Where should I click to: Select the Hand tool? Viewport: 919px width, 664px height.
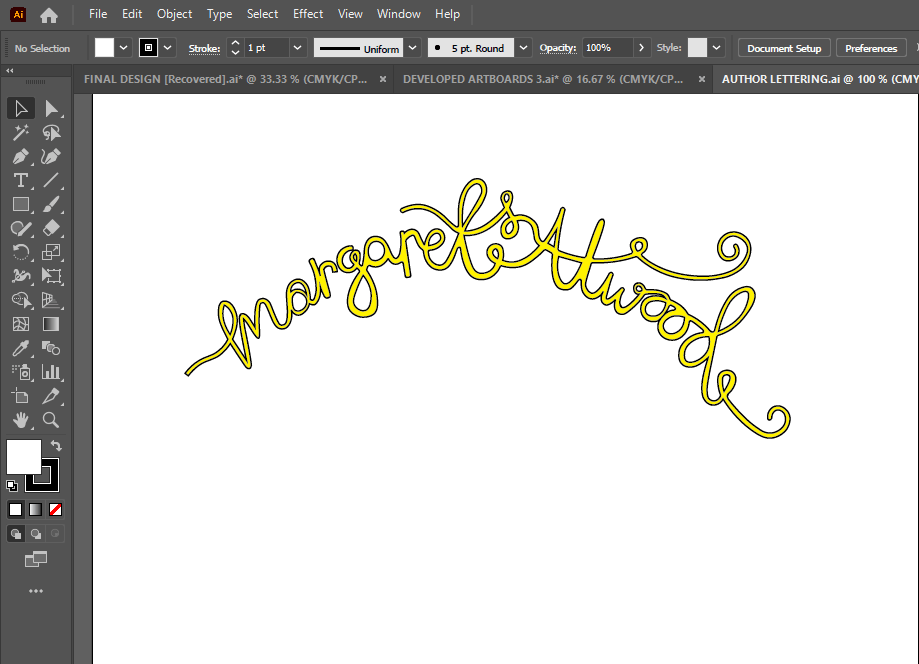pyautogui.click(x=20, y=420)
